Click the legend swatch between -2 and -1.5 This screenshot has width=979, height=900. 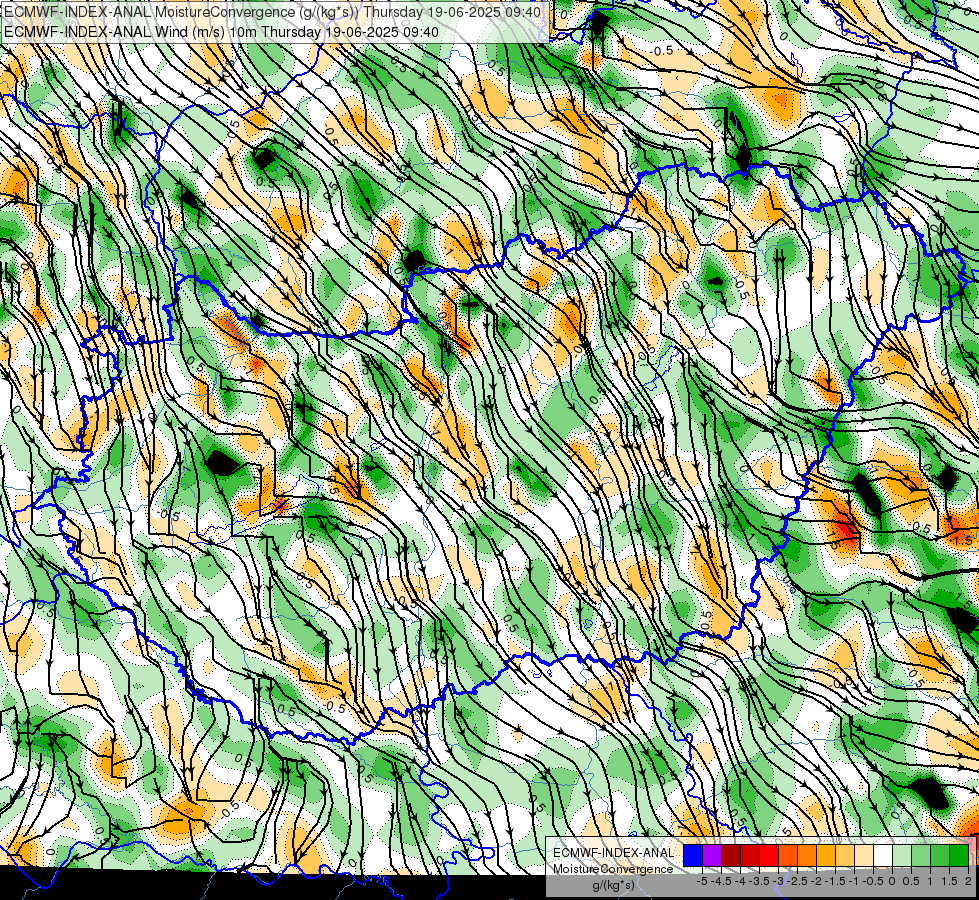826,855
